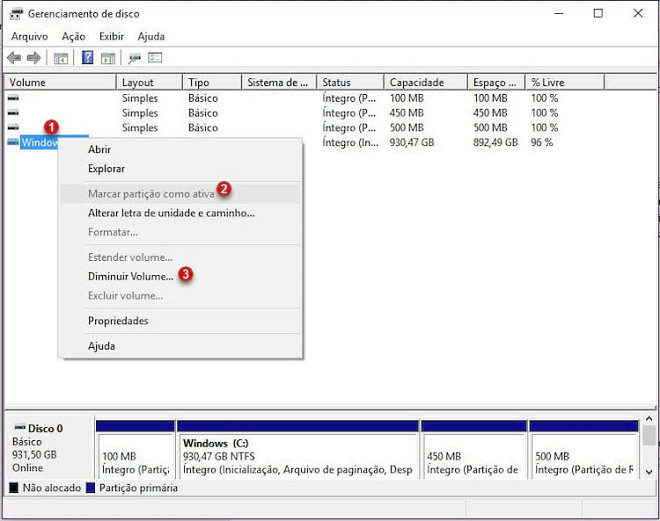Click the Forward arrow toolbar icon
660x521 pixels.
click(x=34, y=58)
